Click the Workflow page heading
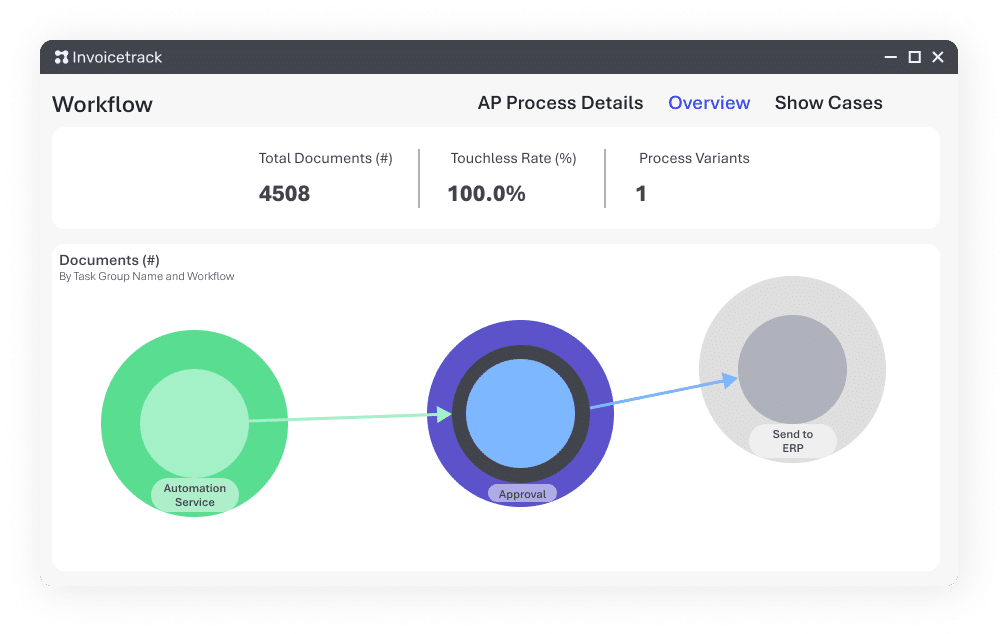The height and width of the screenshot is (634, 1006). [x=102, y=105]
